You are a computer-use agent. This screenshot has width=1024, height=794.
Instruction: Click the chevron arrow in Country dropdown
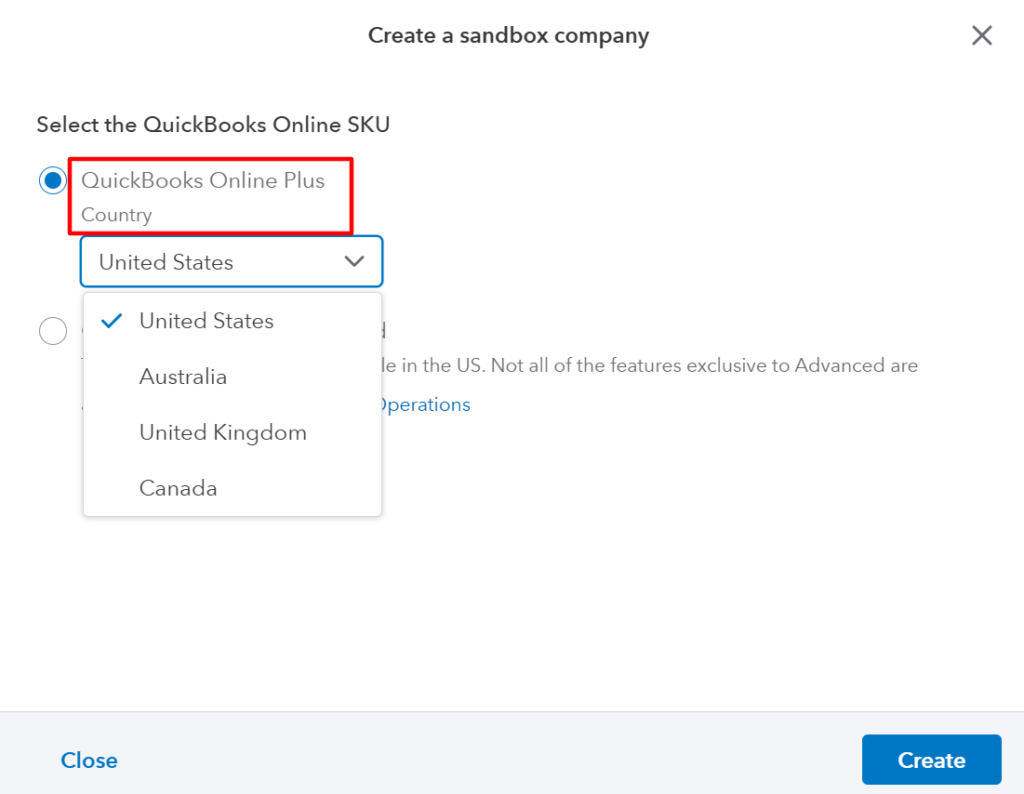(x=354, y=262)
